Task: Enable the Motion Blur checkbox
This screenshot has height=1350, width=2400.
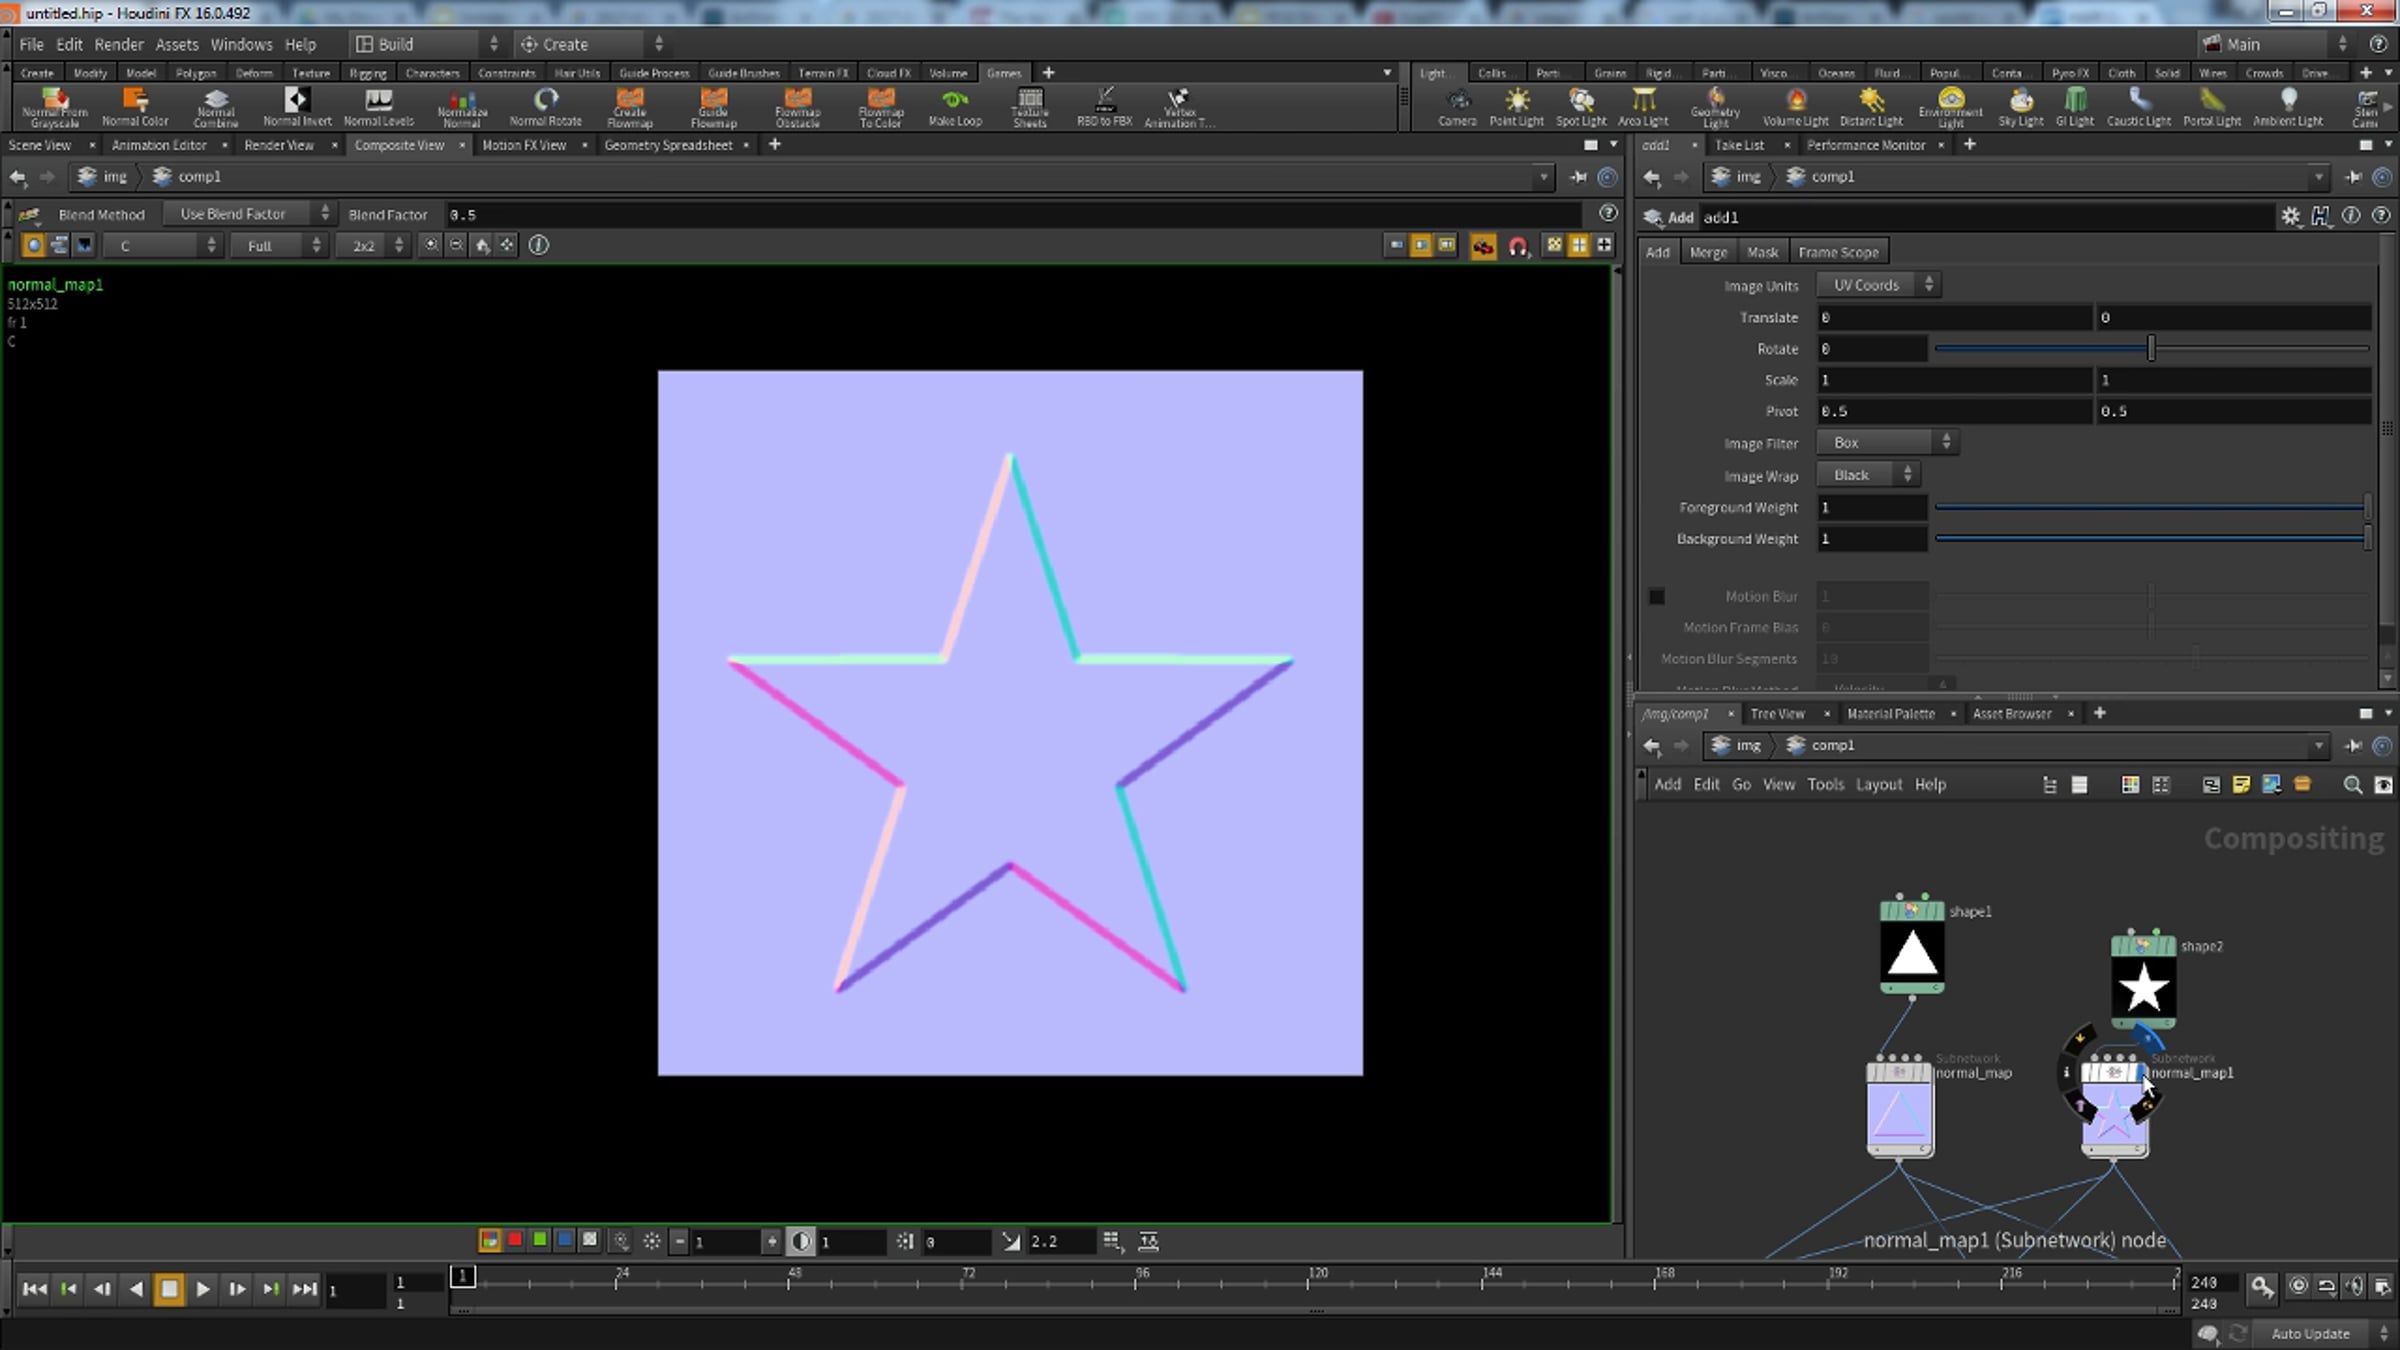Action: pyautogui.click(x=1657, y=596)
